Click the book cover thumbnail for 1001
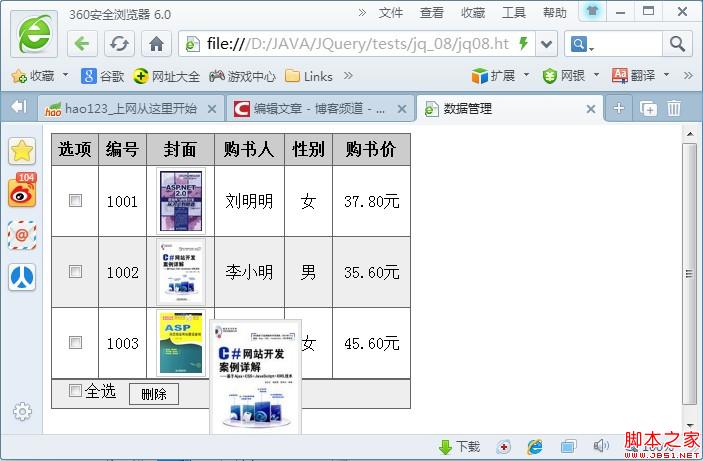The image size is (703, 461). pos(181,201)
